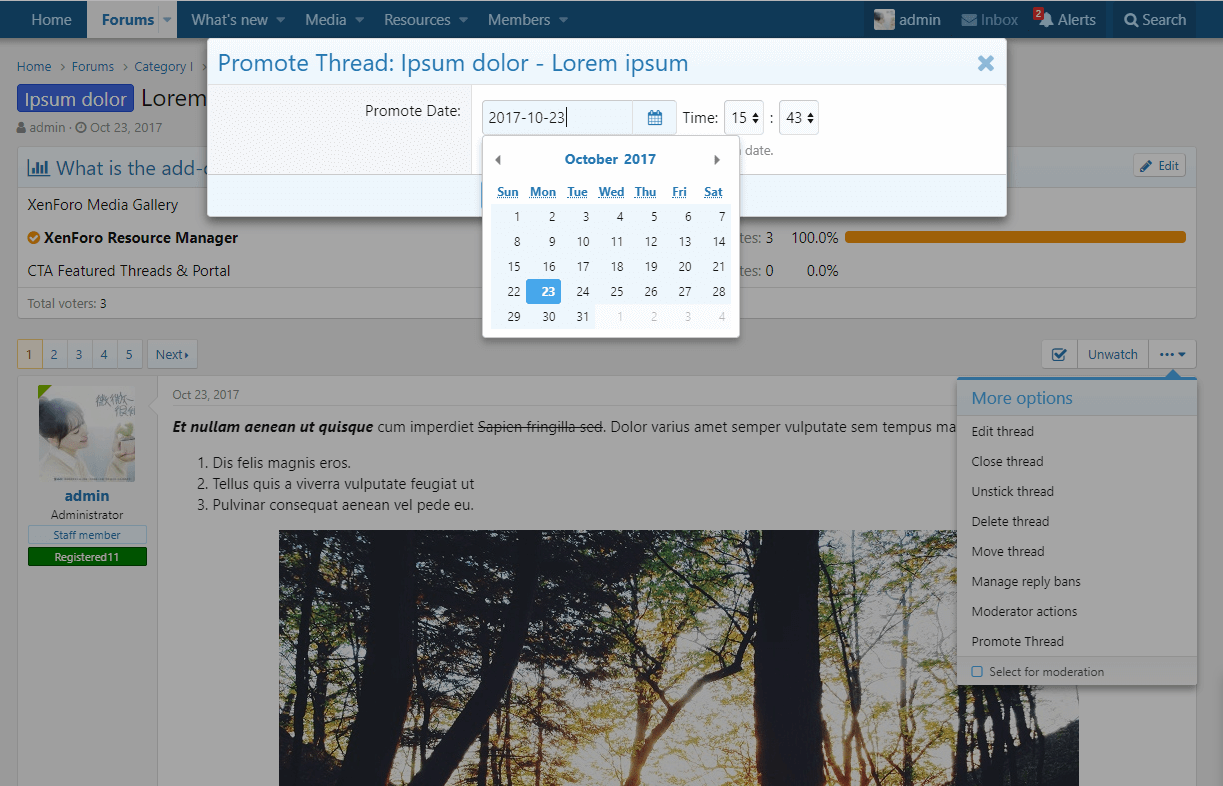The image size is (1223, 786).
Task: Expand the Forums navigation dropdown arrow
Action: (167, 20)
